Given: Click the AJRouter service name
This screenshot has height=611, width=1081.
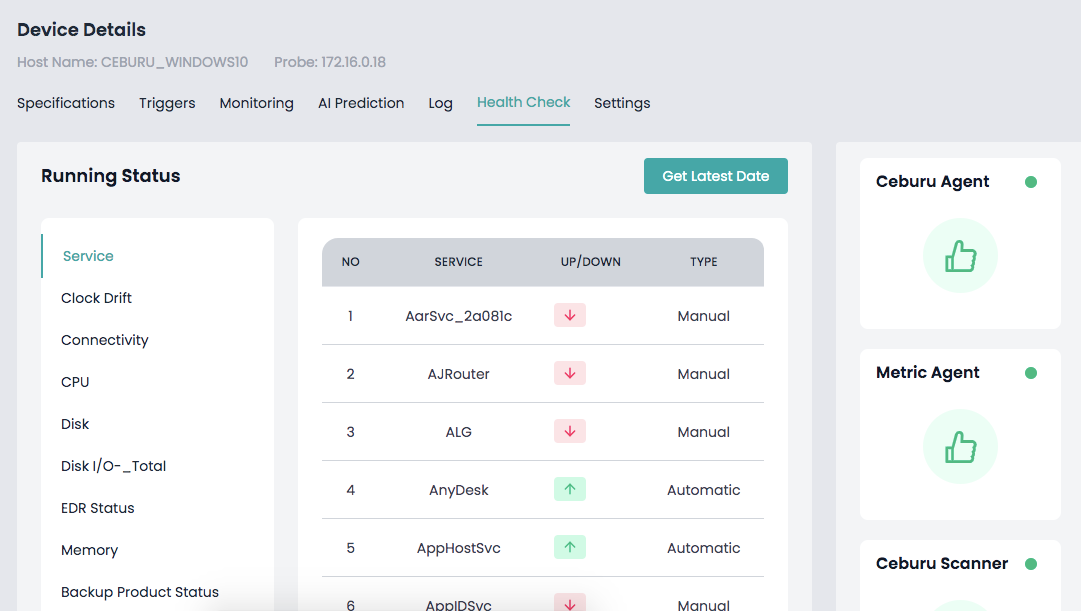Looking at the screenshot, I should 458,374.
